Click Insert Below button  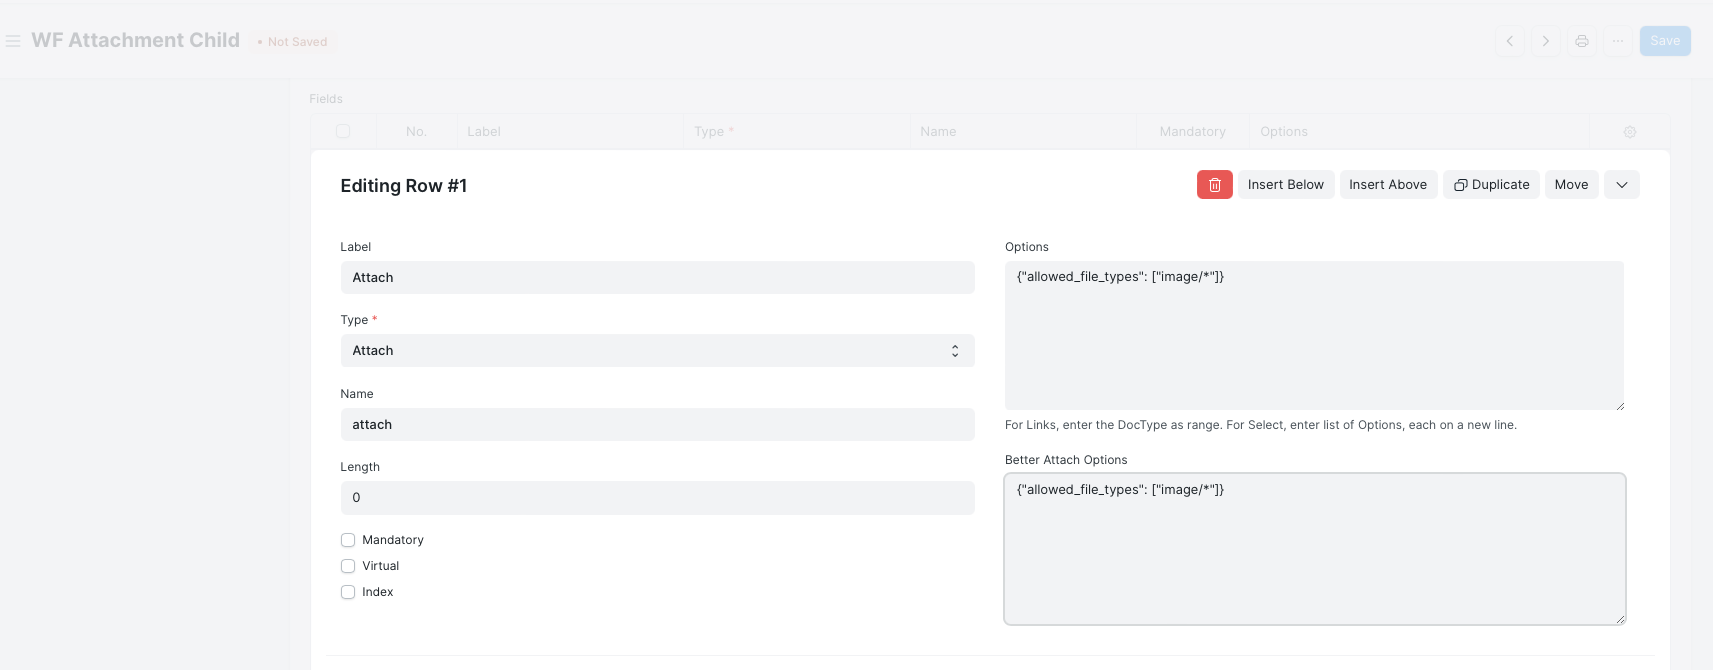click(x=1286, y=185)
